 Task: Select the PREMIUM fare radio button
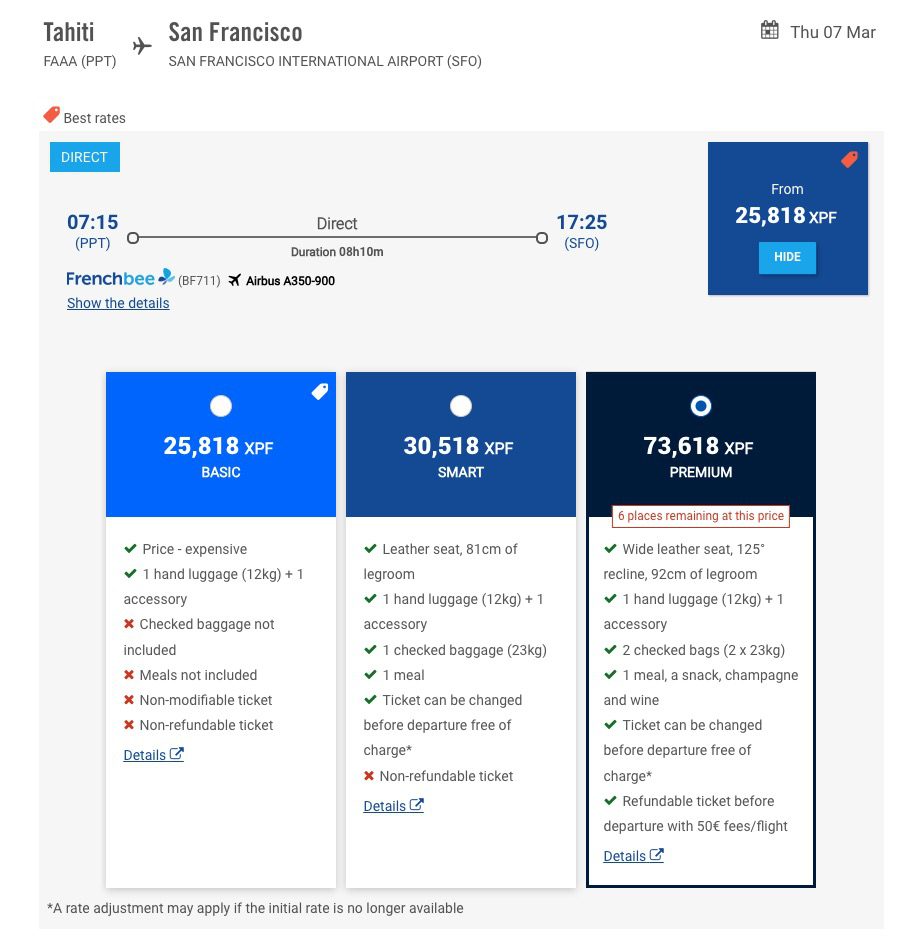(x=700, y=406)
